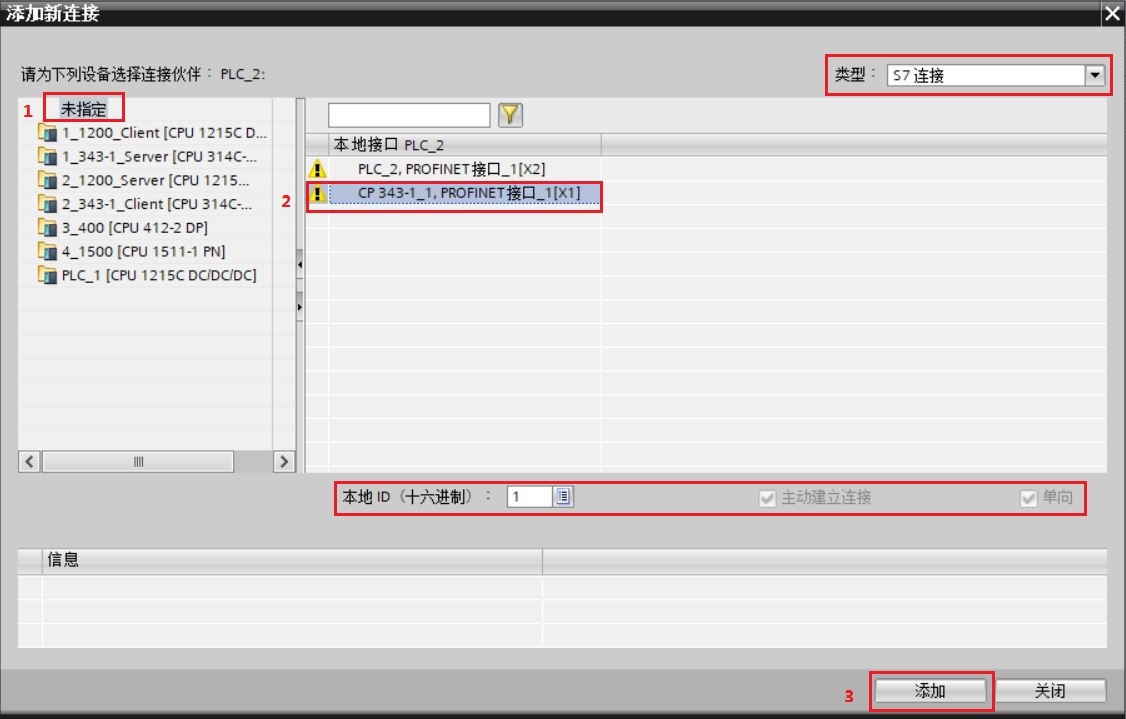Expand the right panel splitter arrow

(299, 307)
